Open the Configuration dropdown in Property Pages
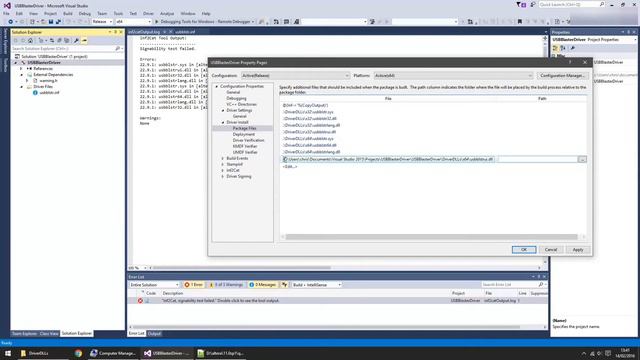640x360 pixels. [x=295, y=76]
